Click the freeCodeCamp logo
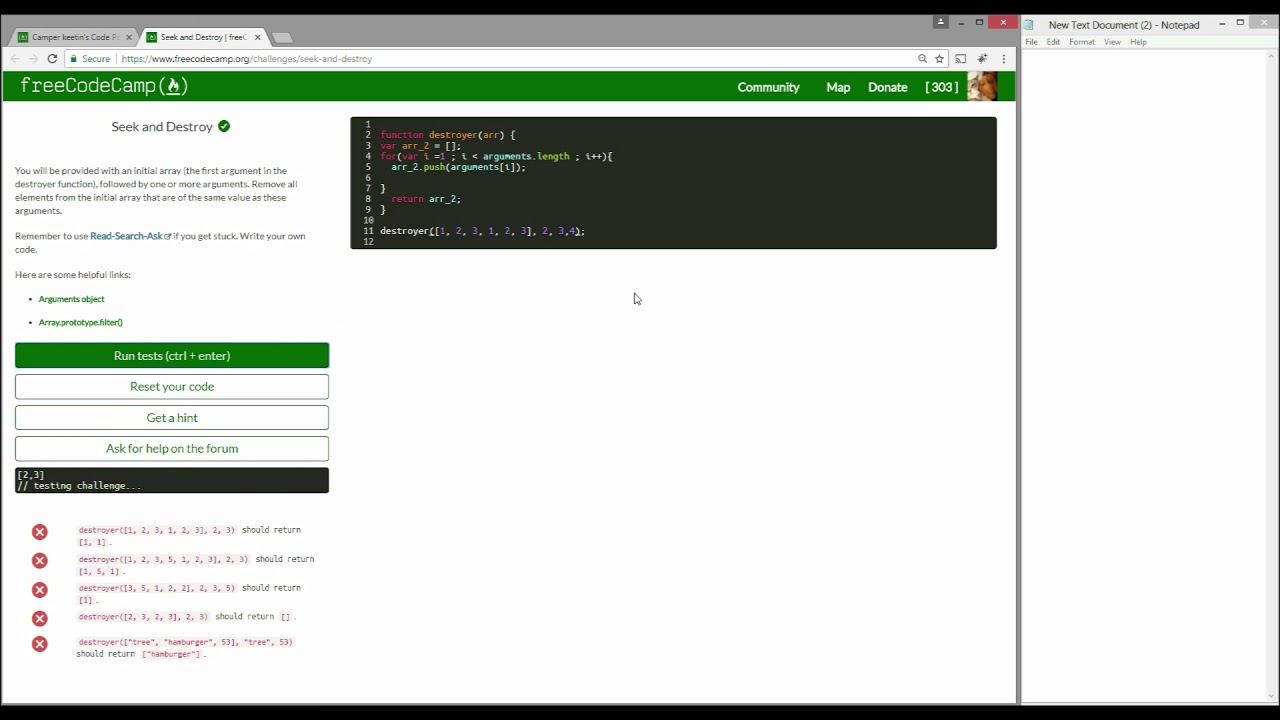1280x720 pixels. click(x=104, y=86)
